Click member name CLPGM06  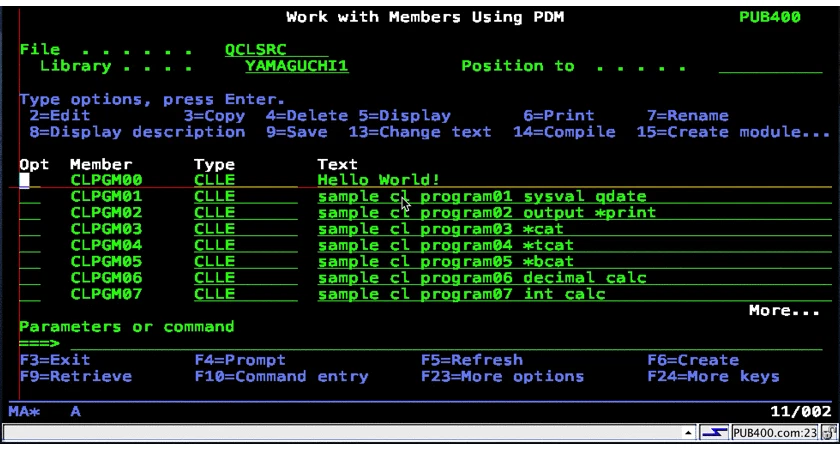point(106,278)
